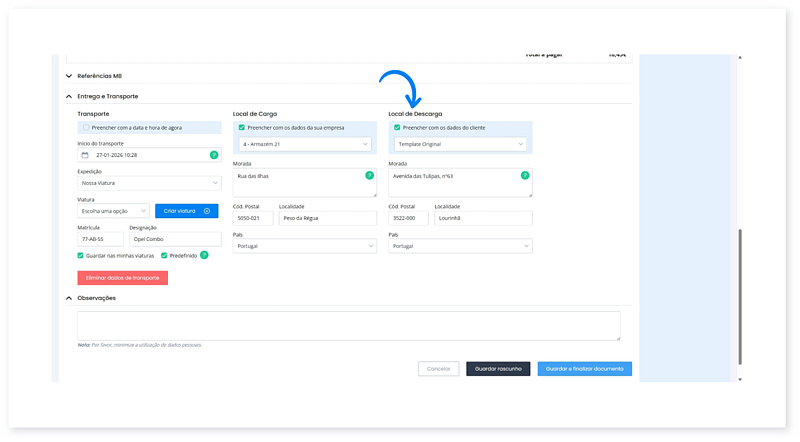Click the Guardar rascunho button
The height and width of the screenshot is (442, 800).
click(497, 368)
